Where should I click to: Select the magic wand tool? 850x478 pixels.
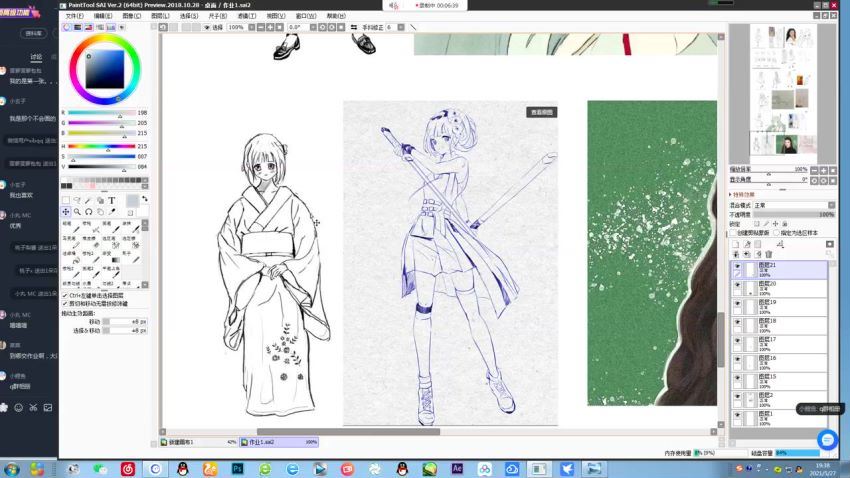(88, 201)
